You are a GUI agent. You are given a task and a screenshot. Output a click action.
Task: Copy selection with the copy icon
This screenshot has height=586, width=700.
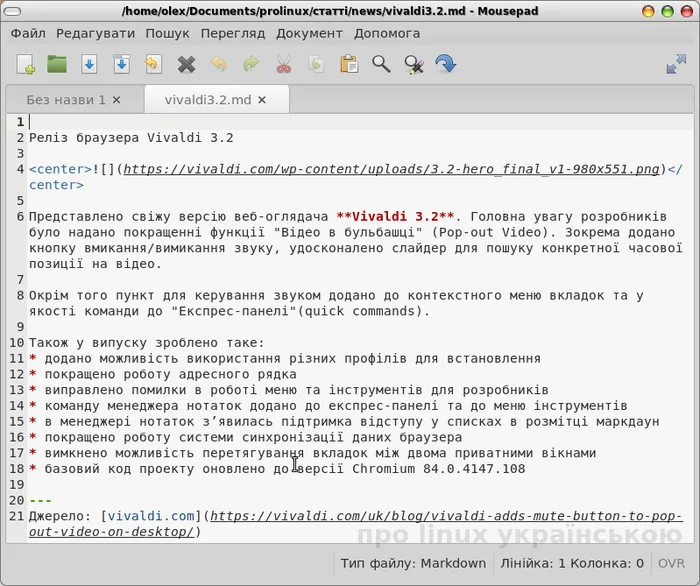316,64
